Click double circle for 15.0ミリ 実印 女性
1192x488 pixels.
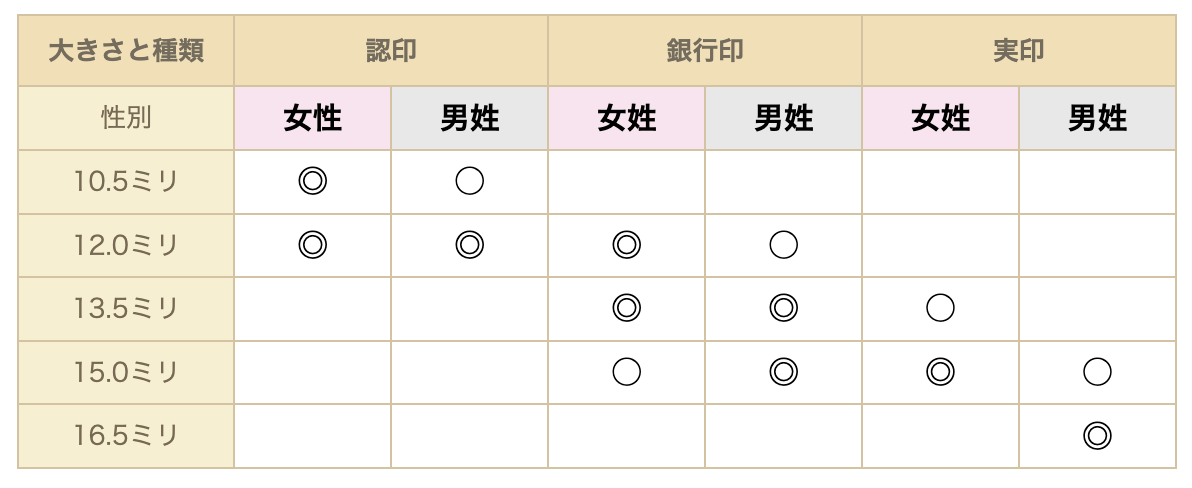pyautogui.click(x=940, y=372)
